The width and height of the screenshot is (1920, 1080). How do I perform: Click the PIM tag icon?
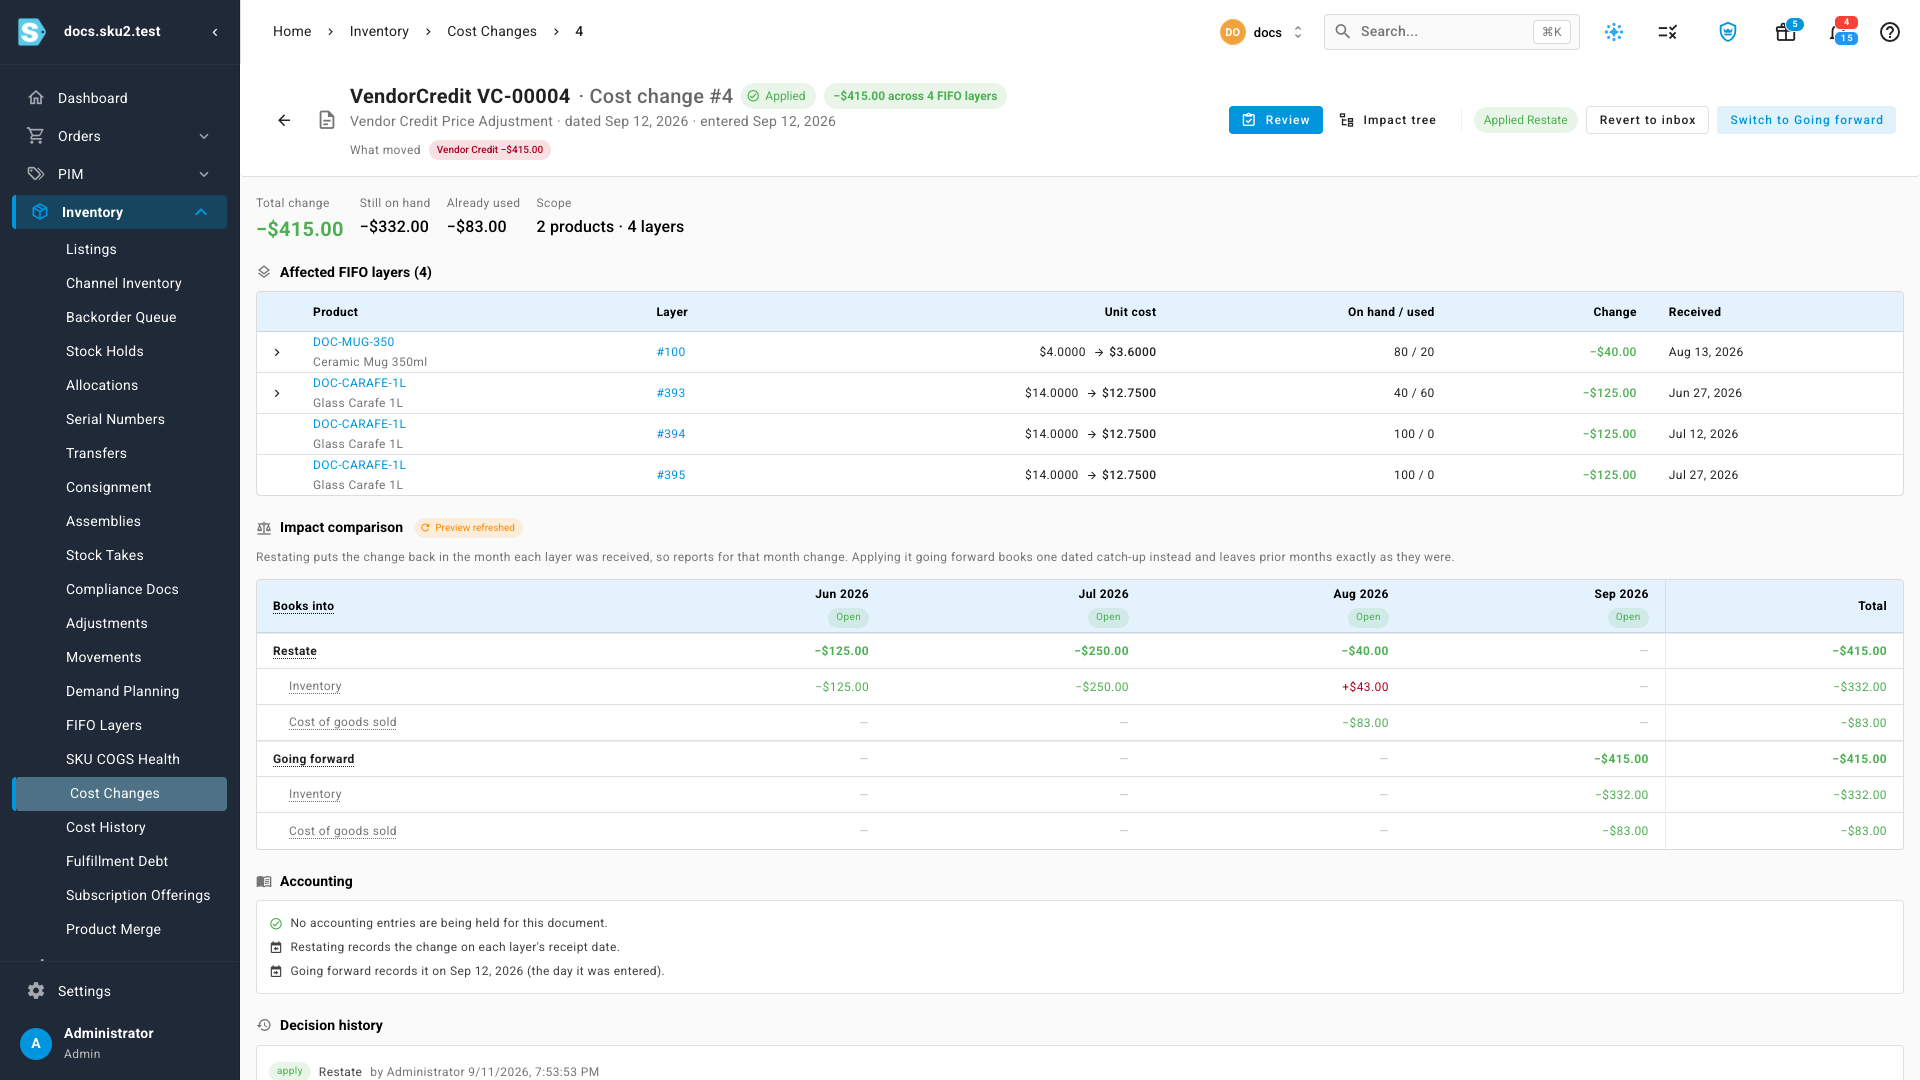(36, 174)
